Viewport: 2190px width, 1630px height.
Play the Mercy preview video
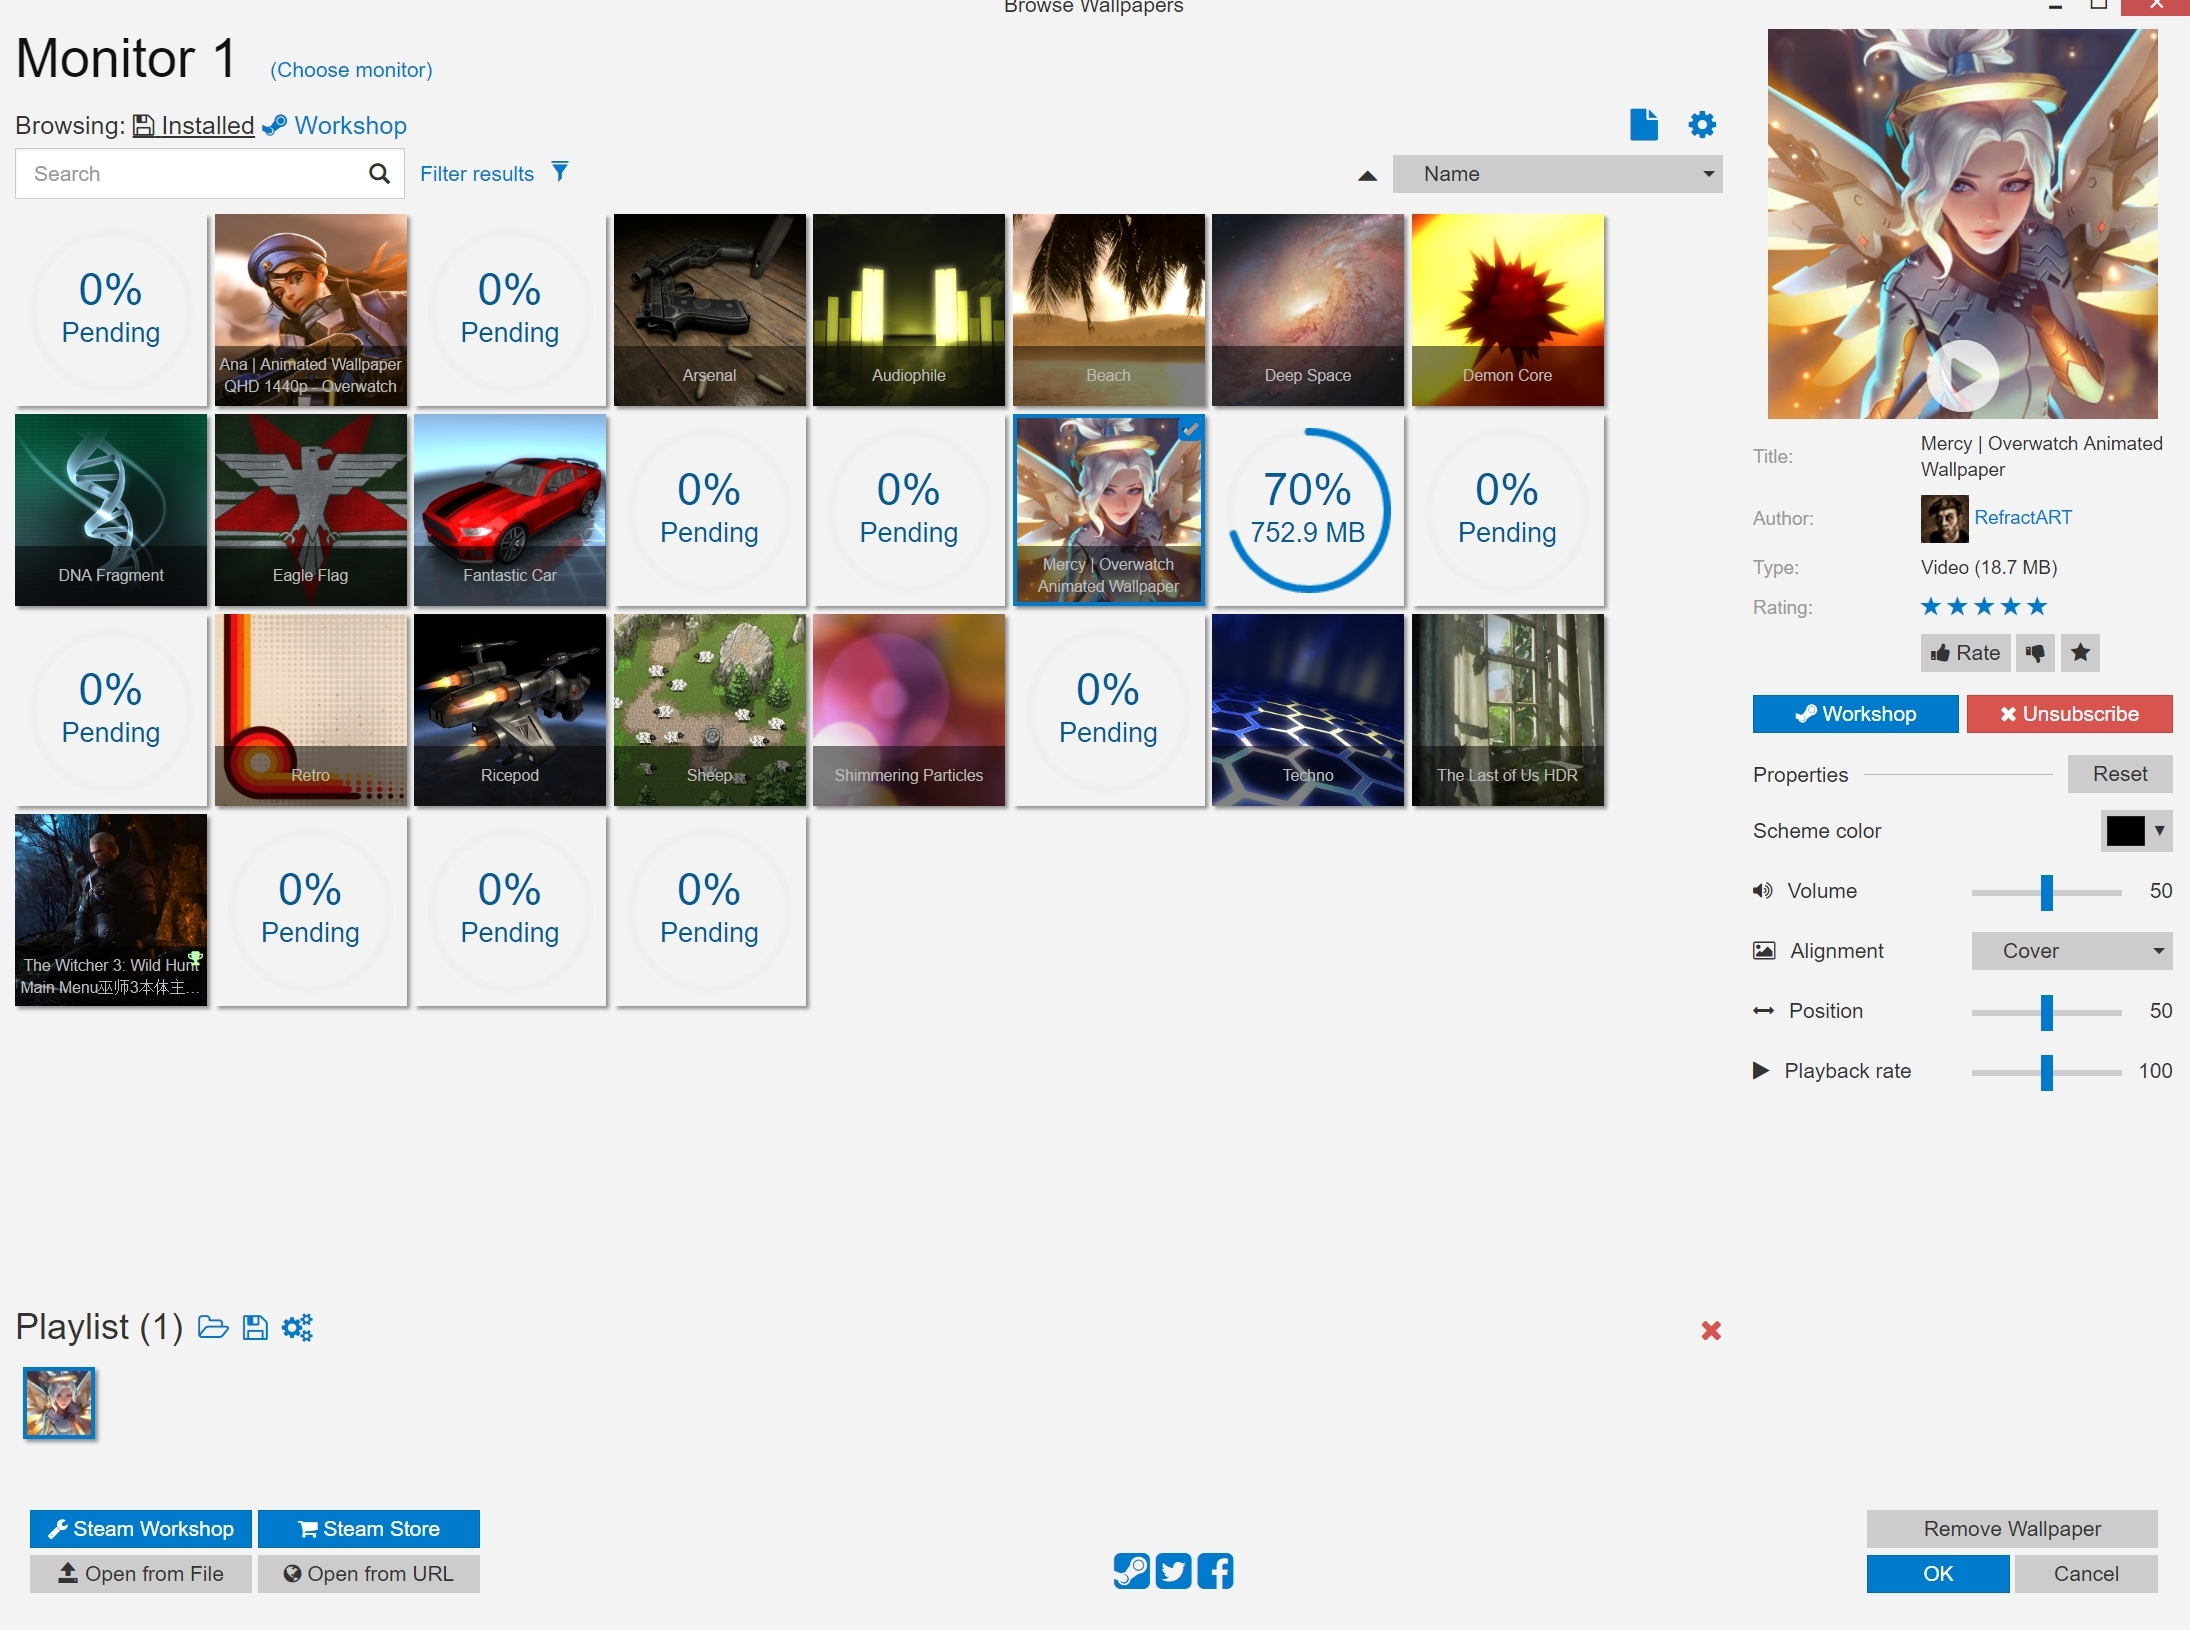(1962, 376)
